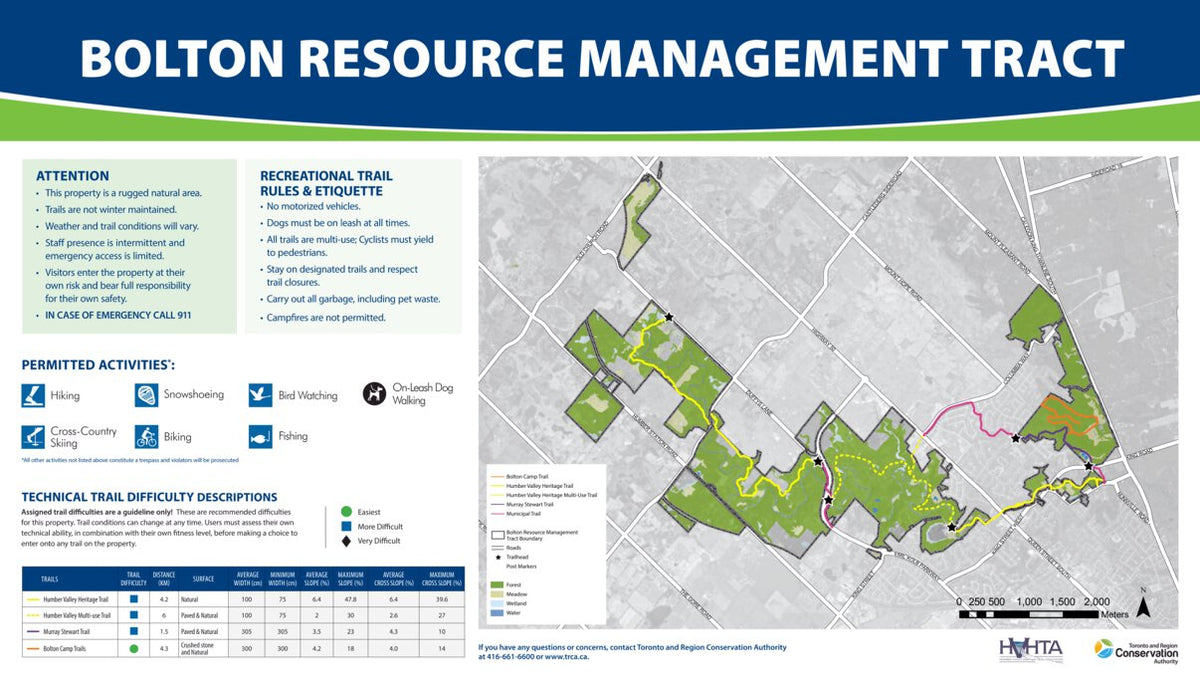Toggle the blue More Difficult square indicator
Image resolution: width=1200 pixels, height=686 pixels.
(x=347, y=525)
